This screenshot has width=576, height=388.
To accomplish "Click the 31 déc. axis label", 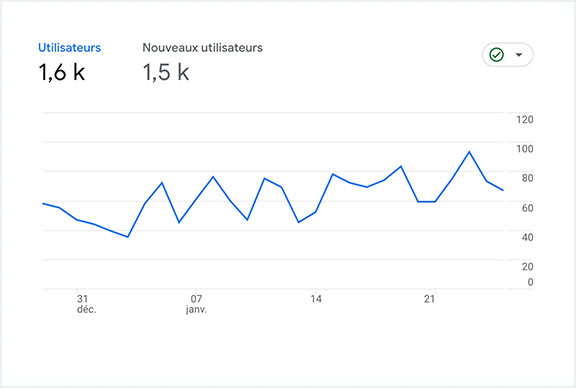I will [86, 304].
